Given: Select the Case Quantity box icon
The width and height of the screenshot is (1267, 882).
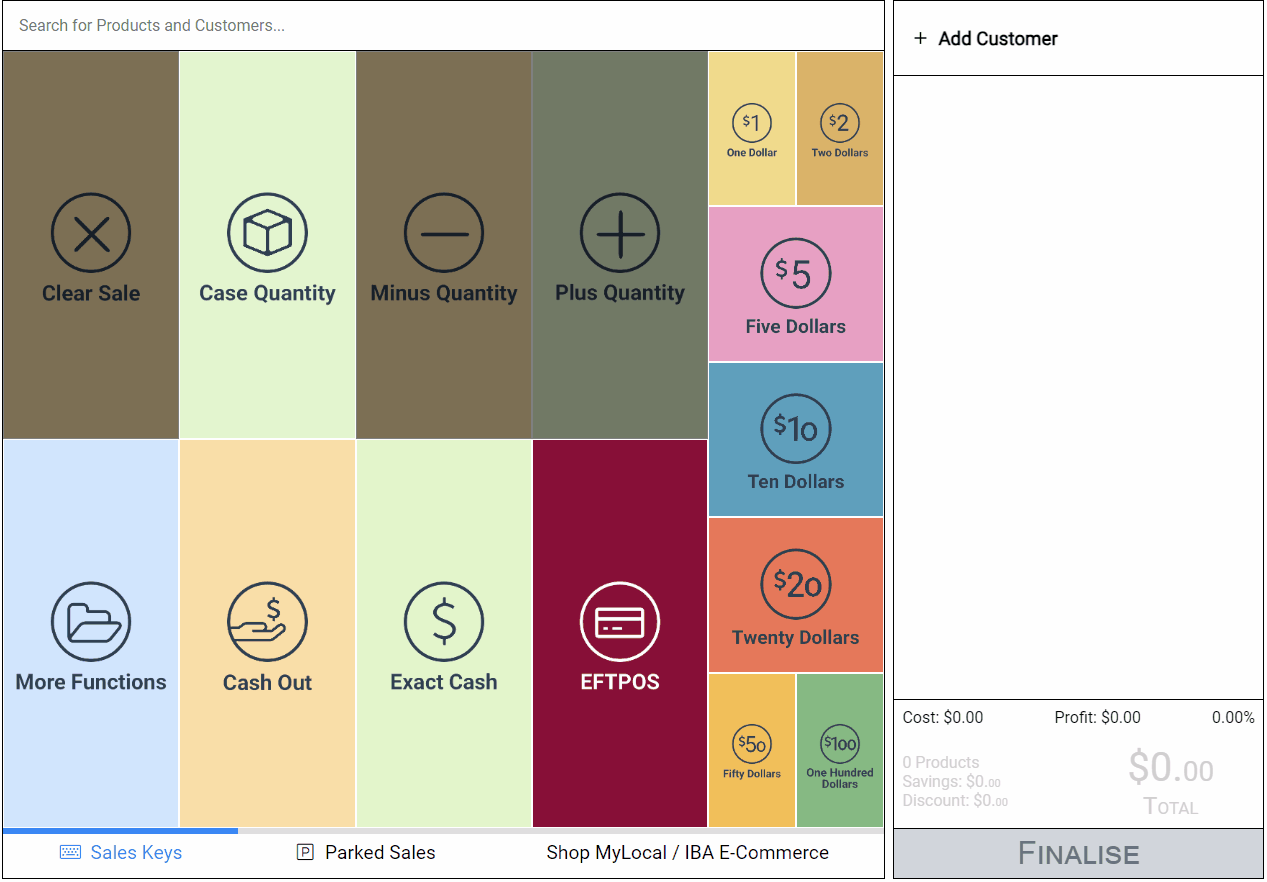Looking at the screenshot, I should 267,233.
